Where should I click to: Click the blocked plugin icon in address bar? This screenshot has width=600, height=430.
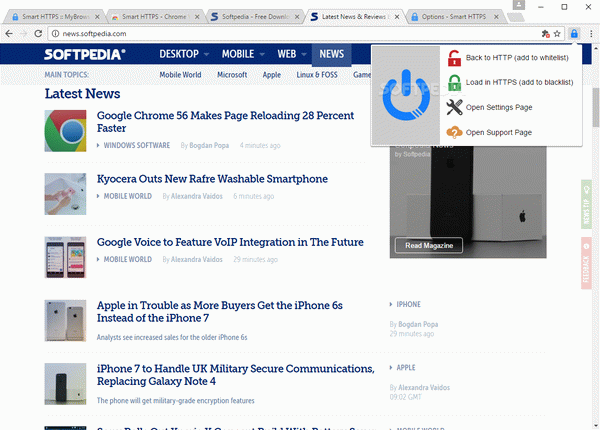545,34
